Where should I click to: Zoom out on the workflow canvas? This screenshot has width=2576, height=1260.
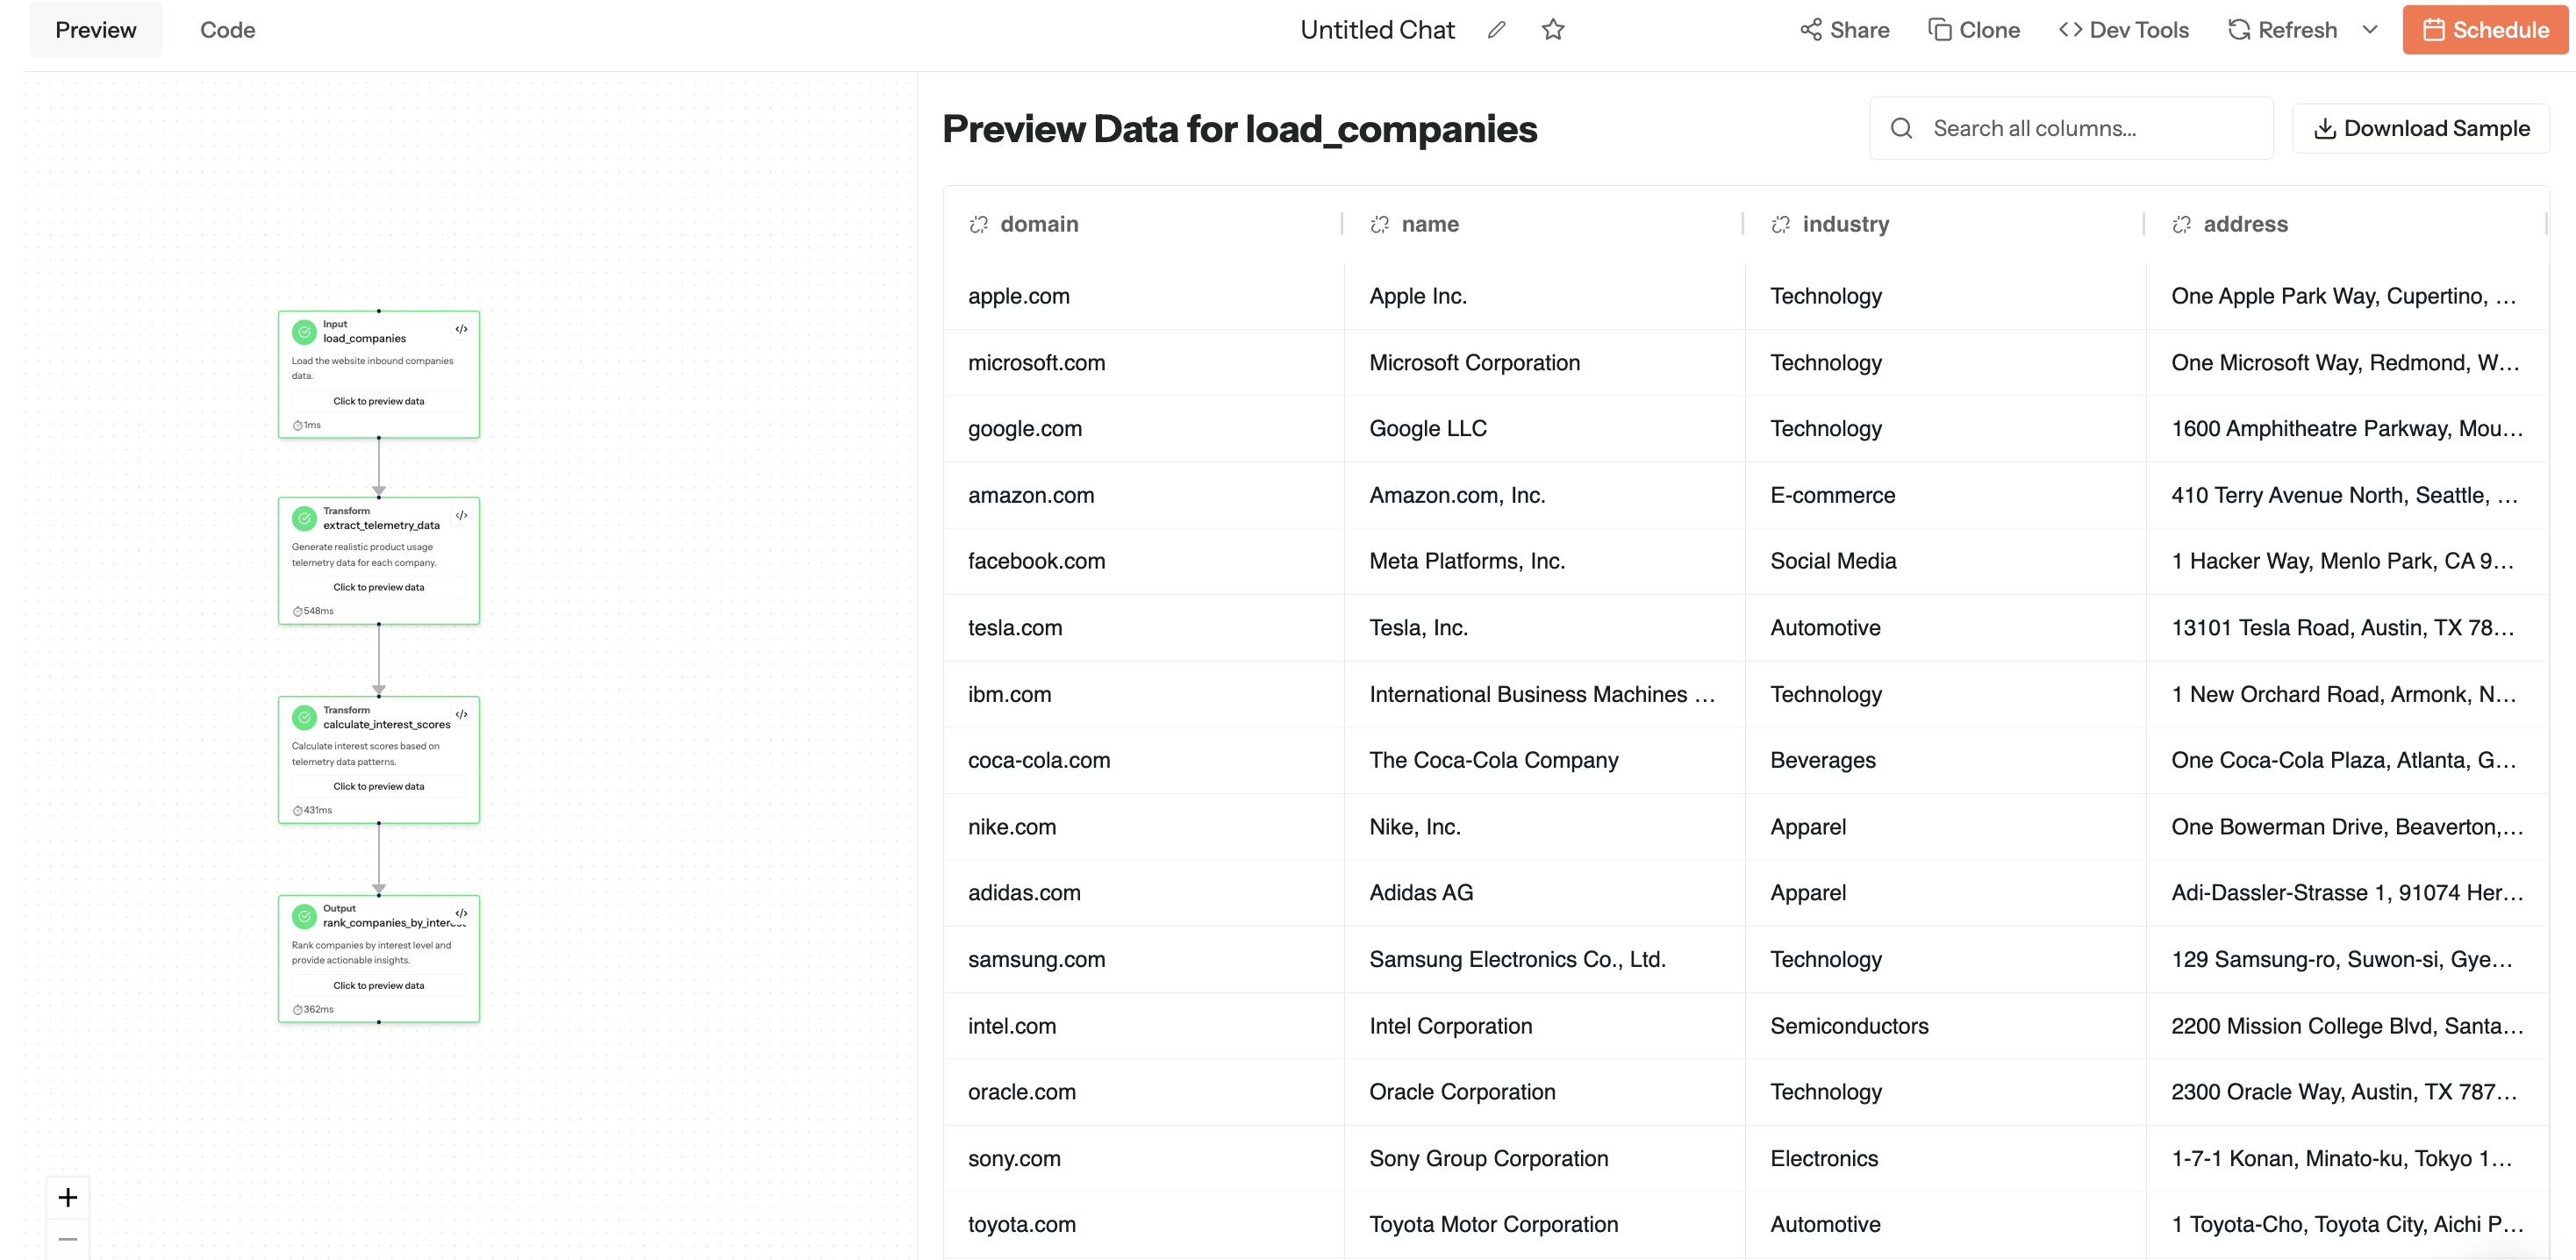68,1240
